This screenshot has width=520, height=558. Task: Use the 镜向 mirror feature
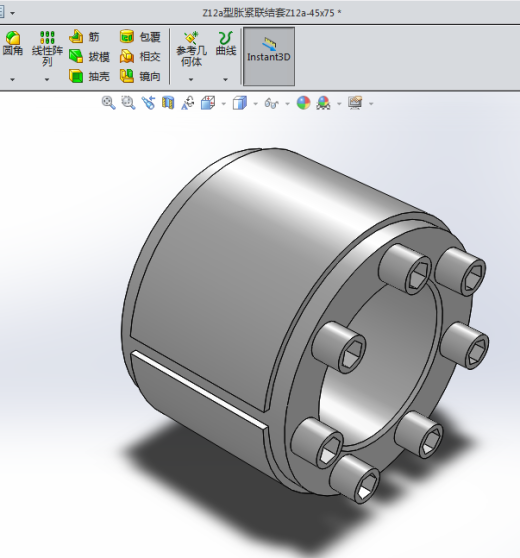pos(140,76)
